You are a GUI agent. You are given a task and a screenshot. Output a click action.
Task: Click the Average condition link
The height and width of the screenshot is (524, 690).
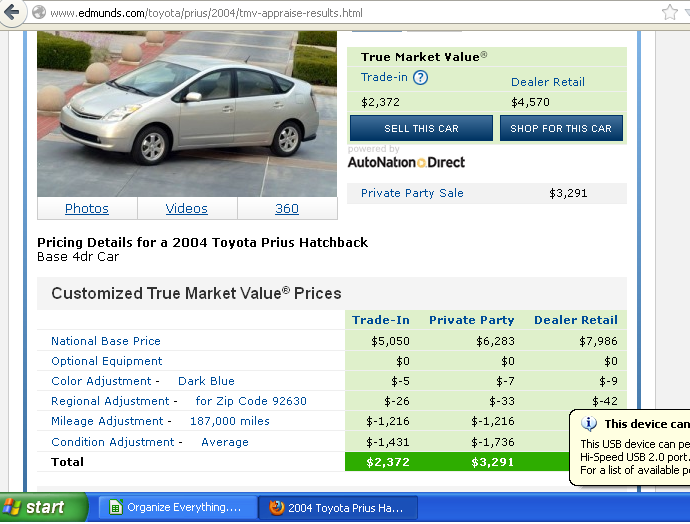(225, 442)
